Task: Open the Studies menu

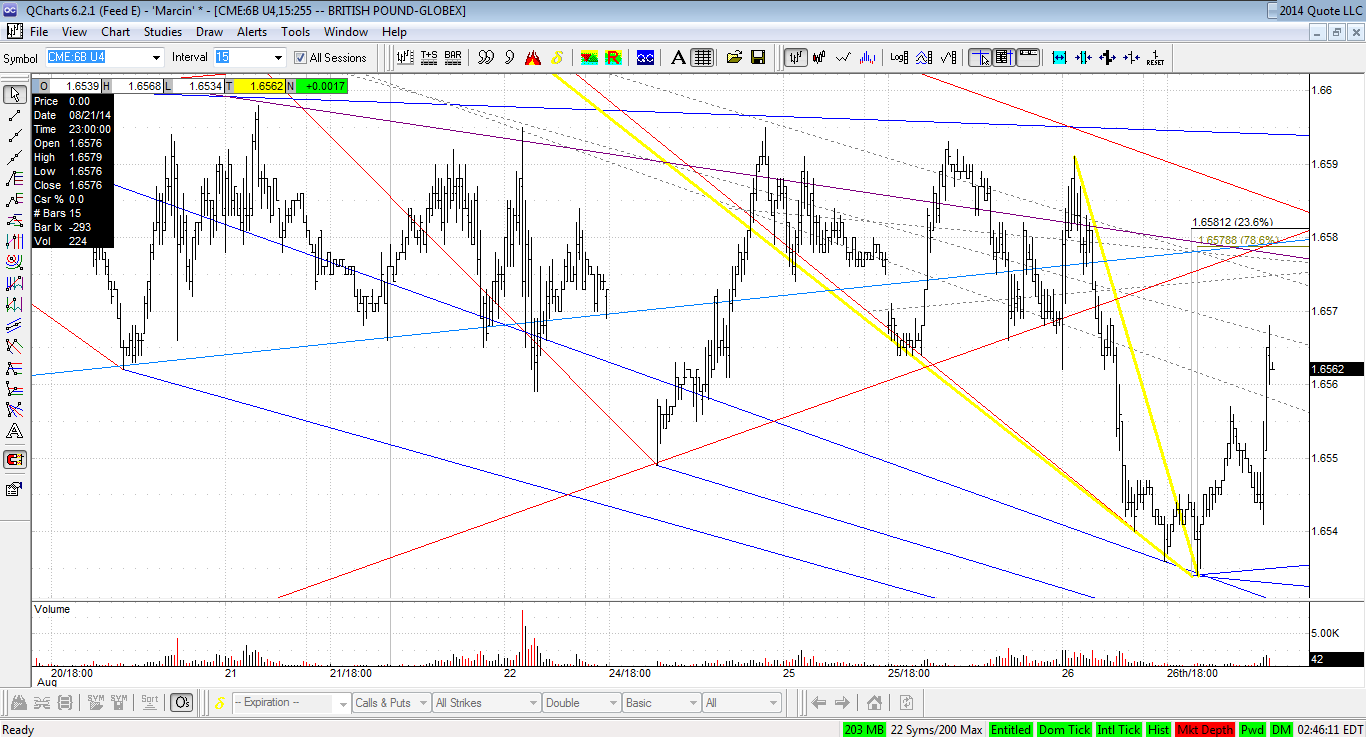Action: click(x=162, y=32)
